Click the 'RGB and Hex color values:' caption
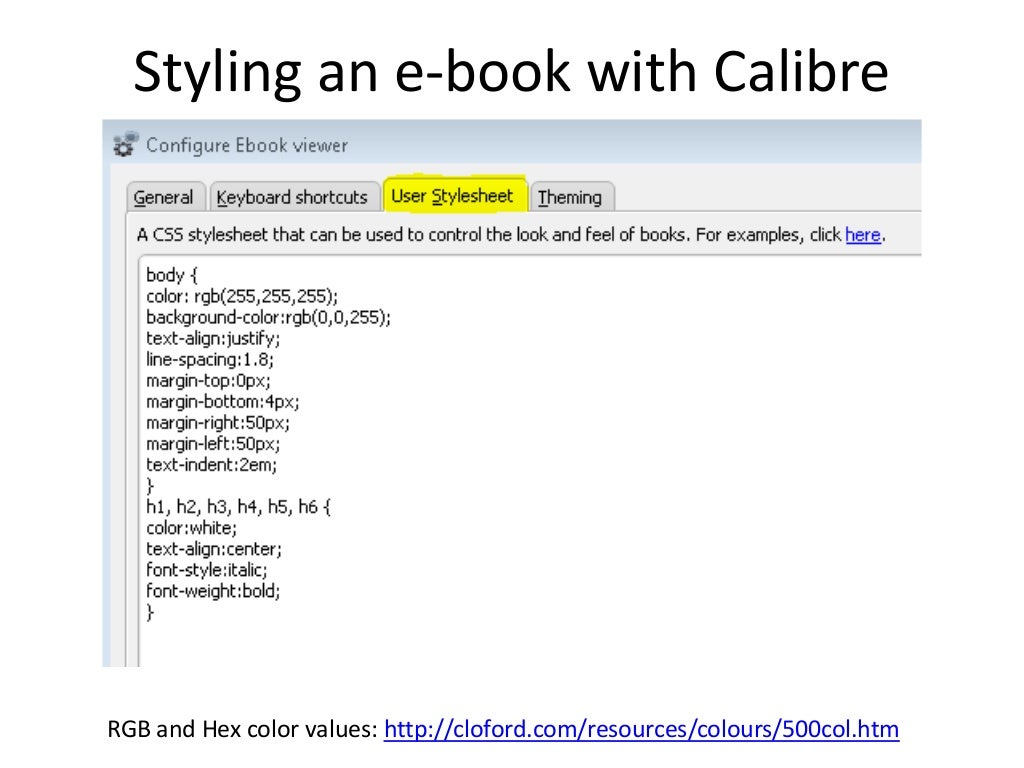Image resolution: width=1024 pixels, height=768 pixels. 242,729
